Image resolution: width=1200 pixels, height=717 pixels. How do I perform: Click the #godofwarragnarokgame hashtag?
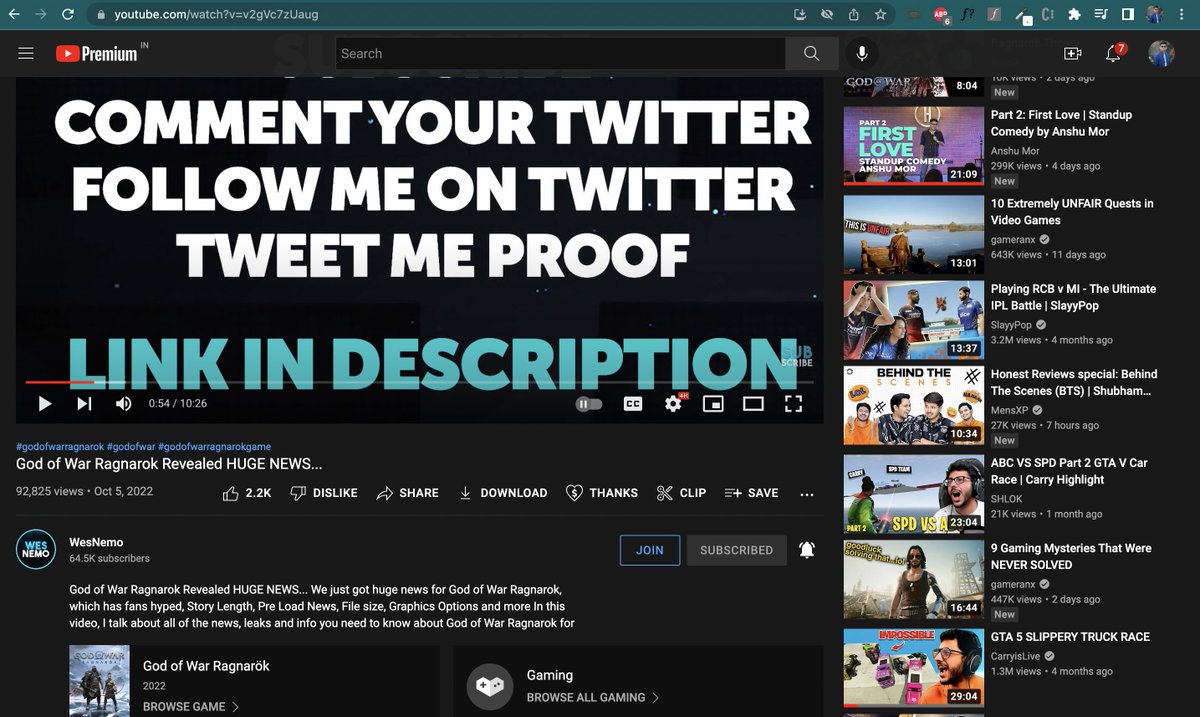click(214, 446)
